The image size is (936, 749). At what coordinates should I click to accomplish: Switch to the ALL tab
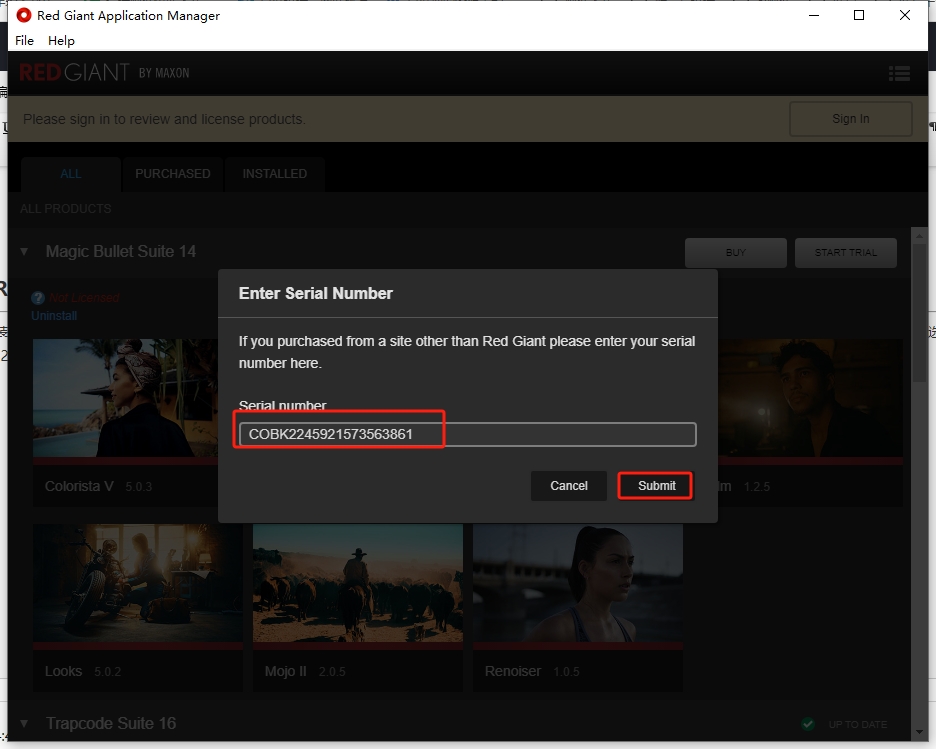pos(70,174)
